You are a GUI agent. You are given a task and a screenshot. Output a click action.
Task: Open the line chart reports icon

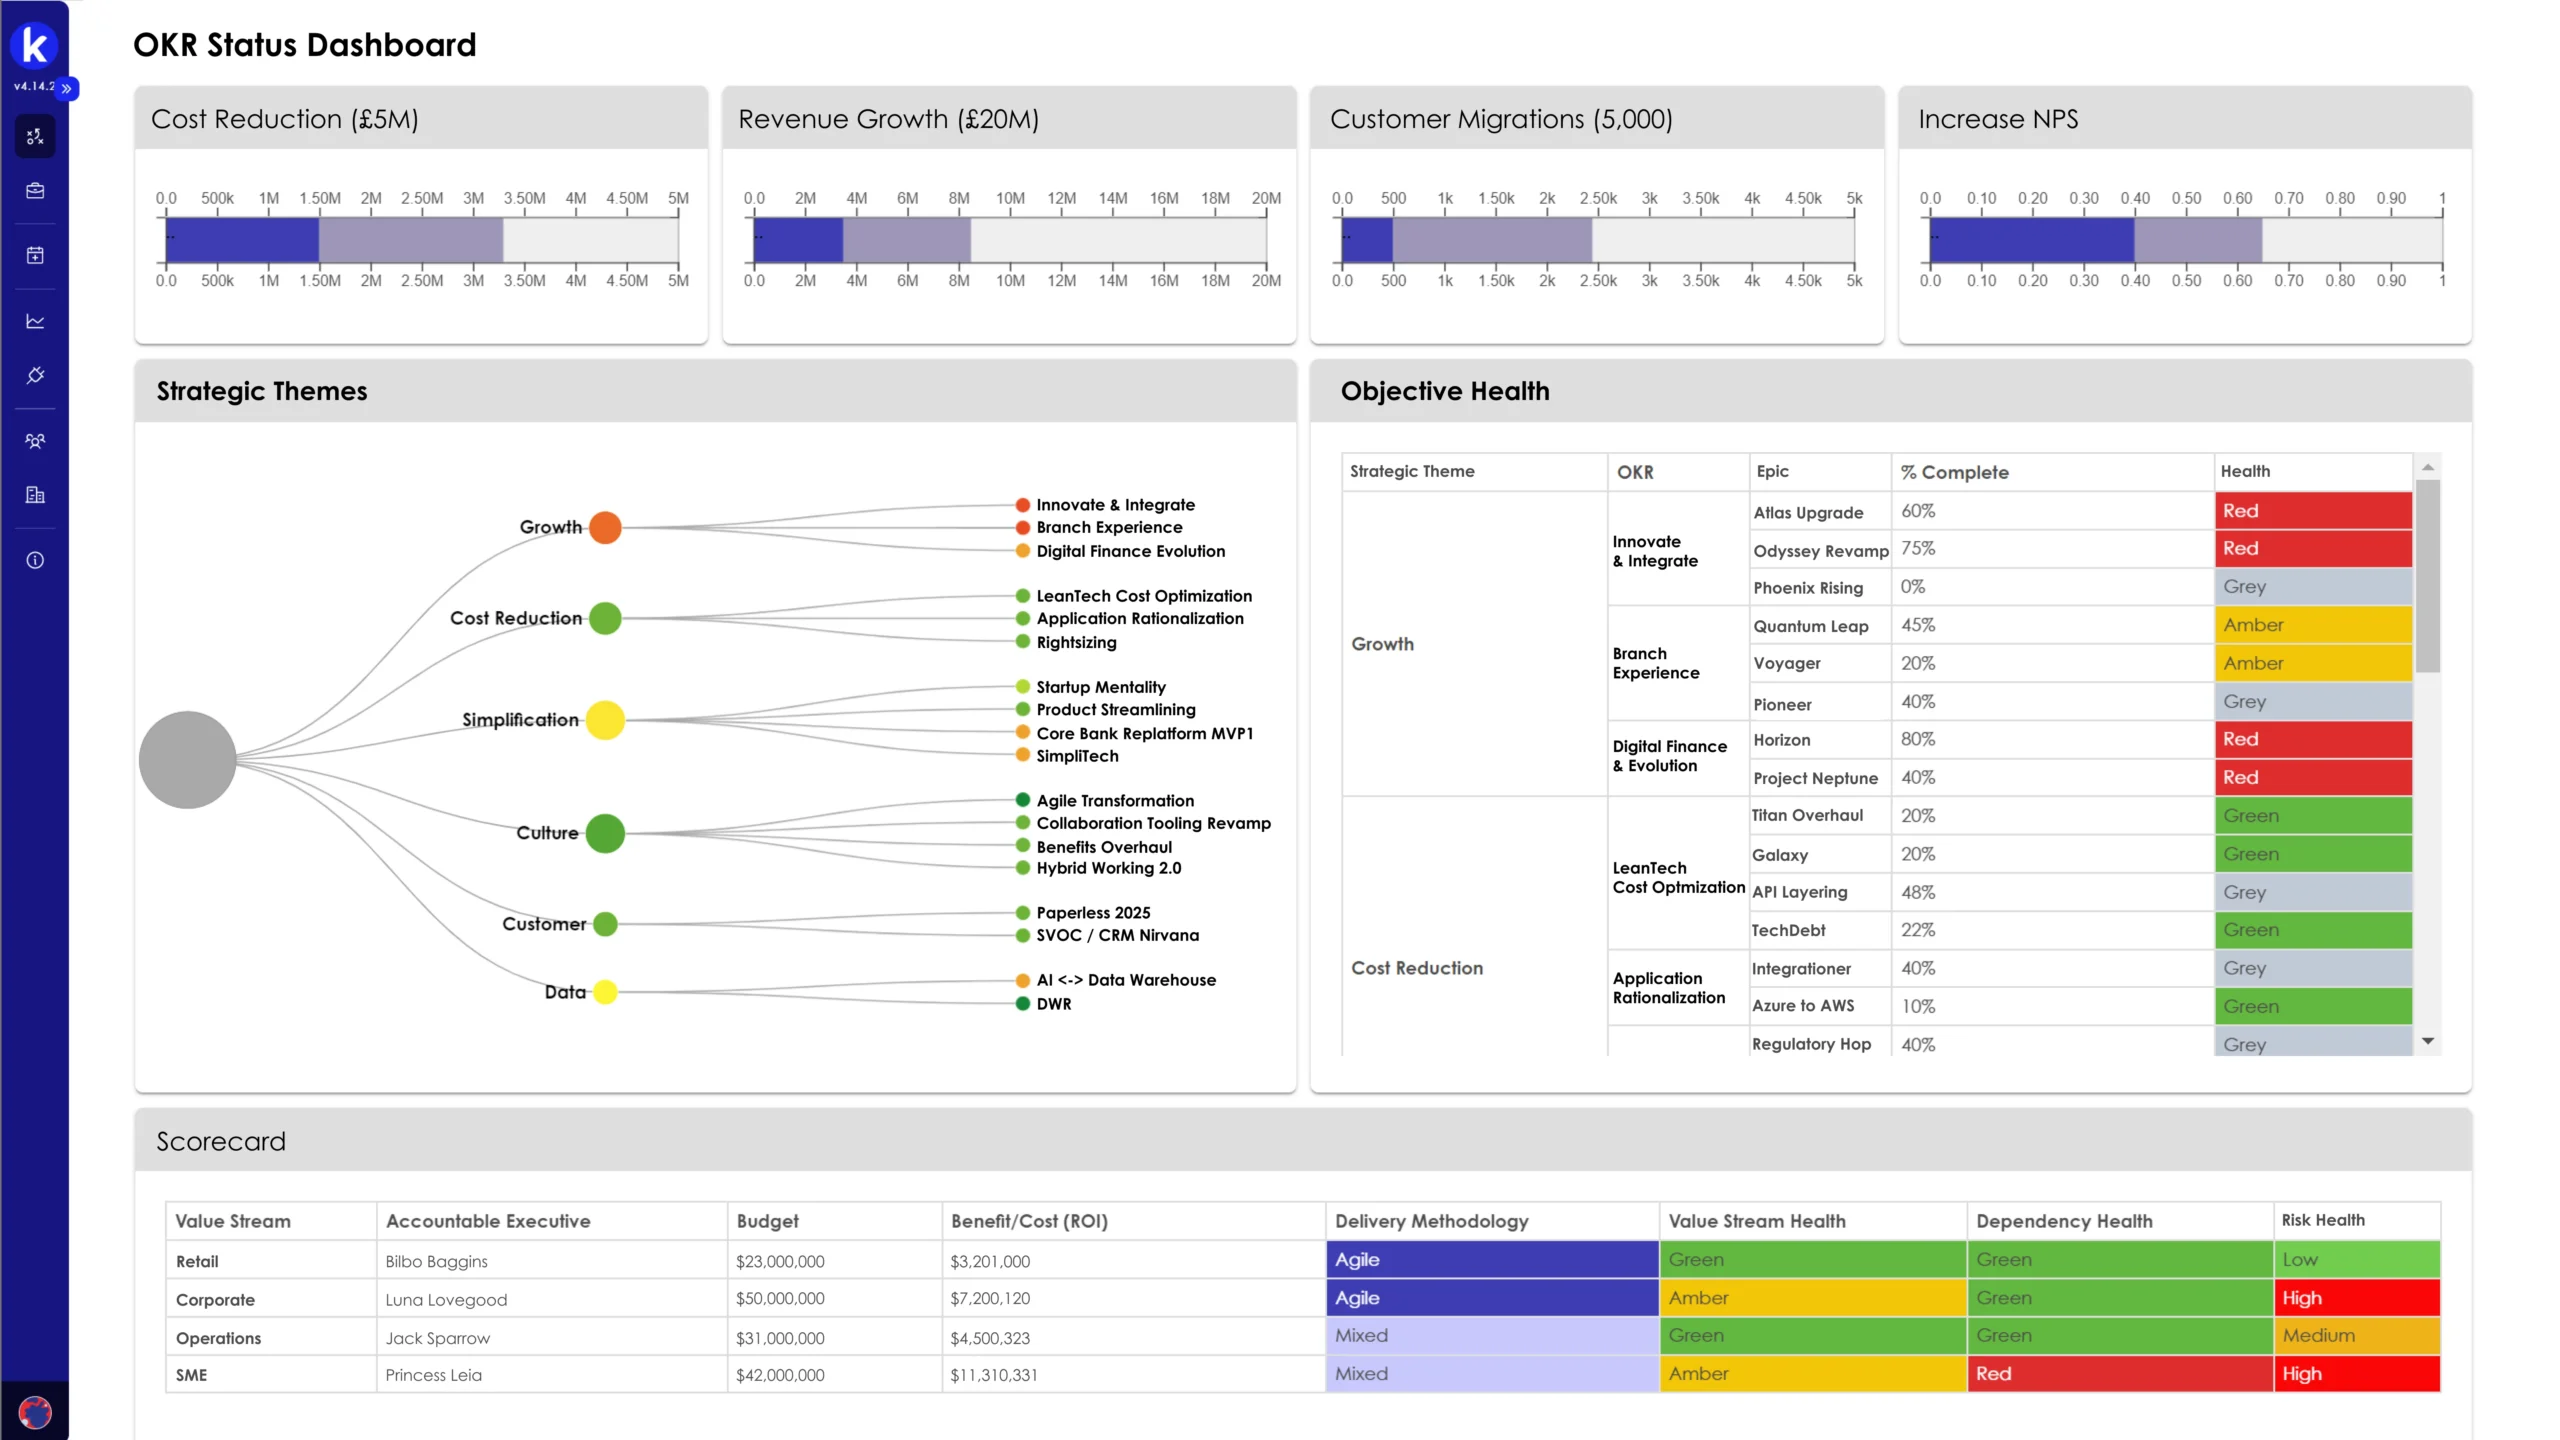coord(35,321)
